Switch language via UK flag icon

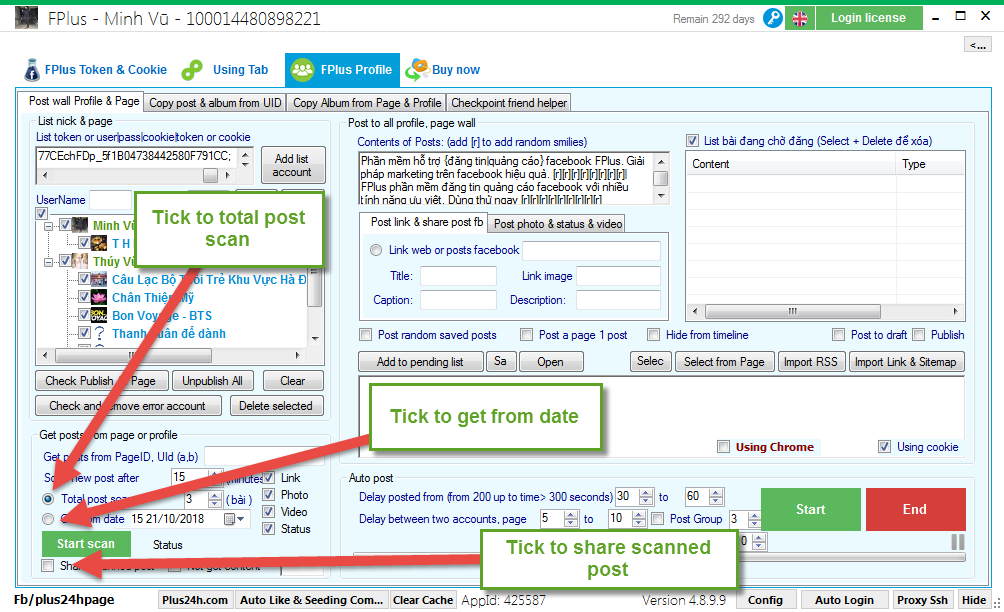click(x=800, y=19)
